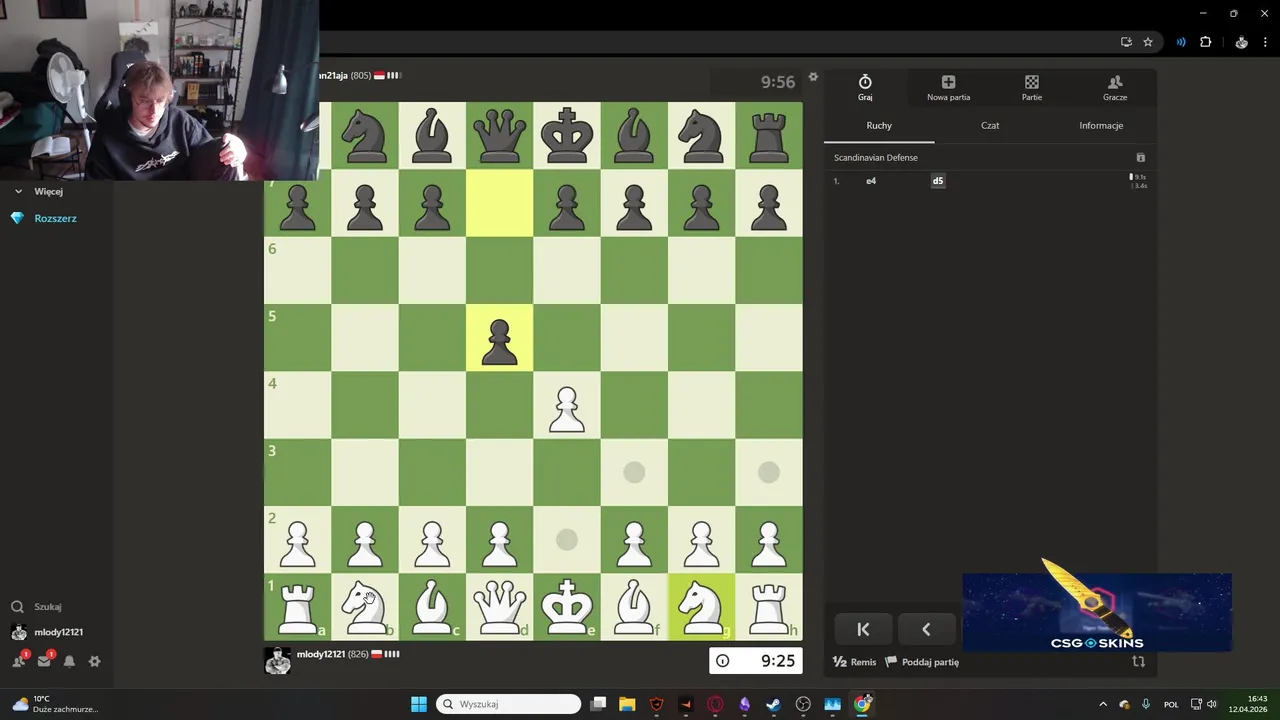Offer a draw with Remis
Image resolution: width=1280 pixels, height=720 pixels.
point(855,662)
